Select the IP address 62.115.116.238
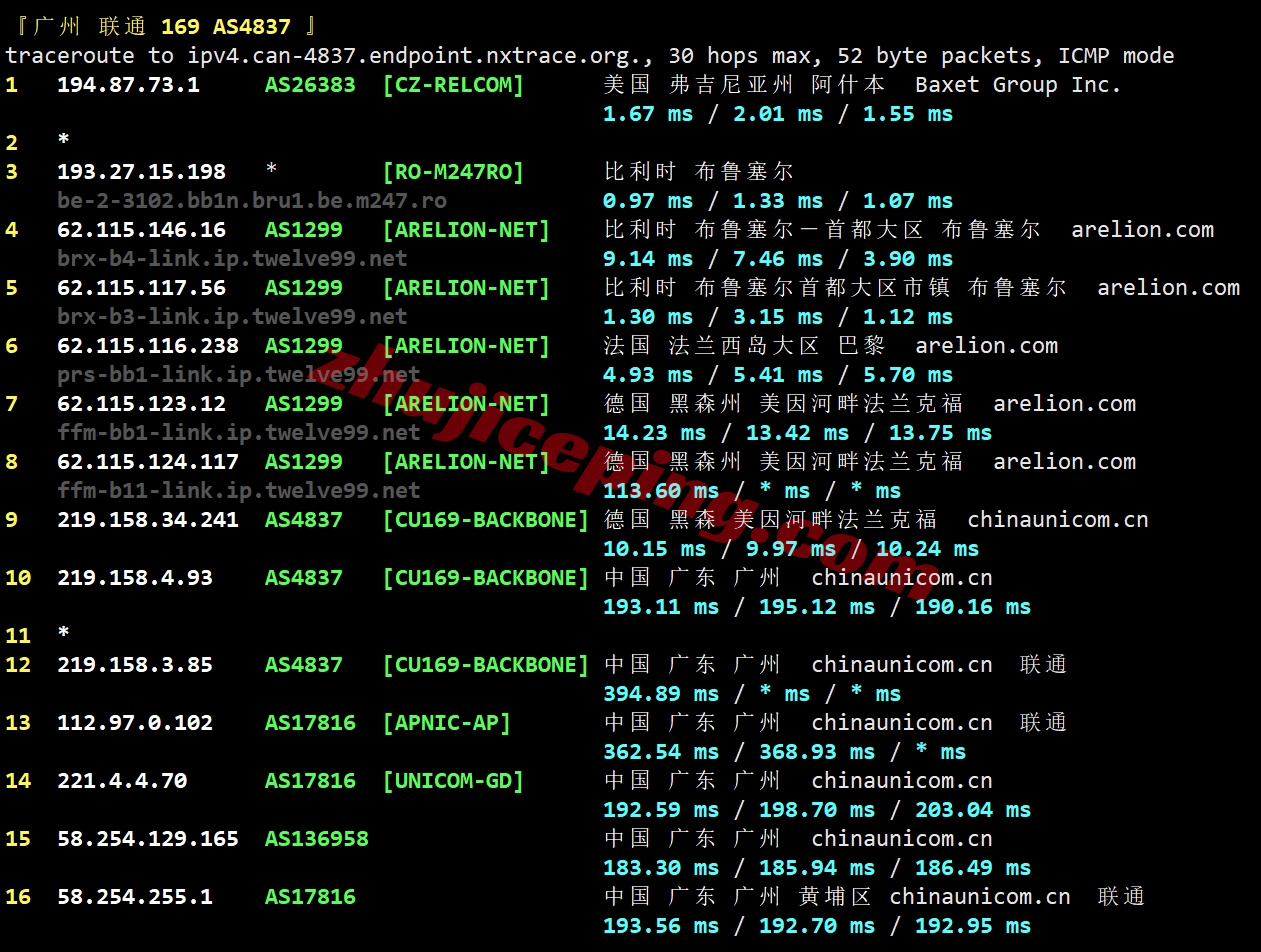The width and height of the screenshot is (1261, 952). (148, 346)
